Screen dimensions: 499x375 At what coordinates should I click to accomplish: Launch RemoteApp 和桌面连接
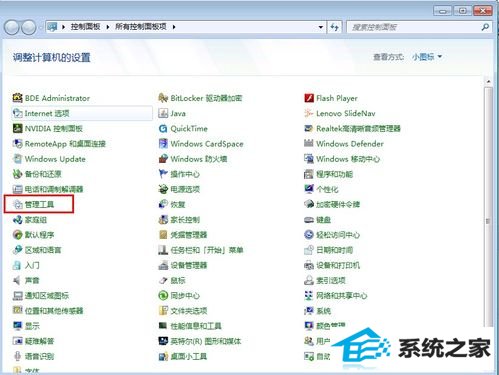(59, 144)
